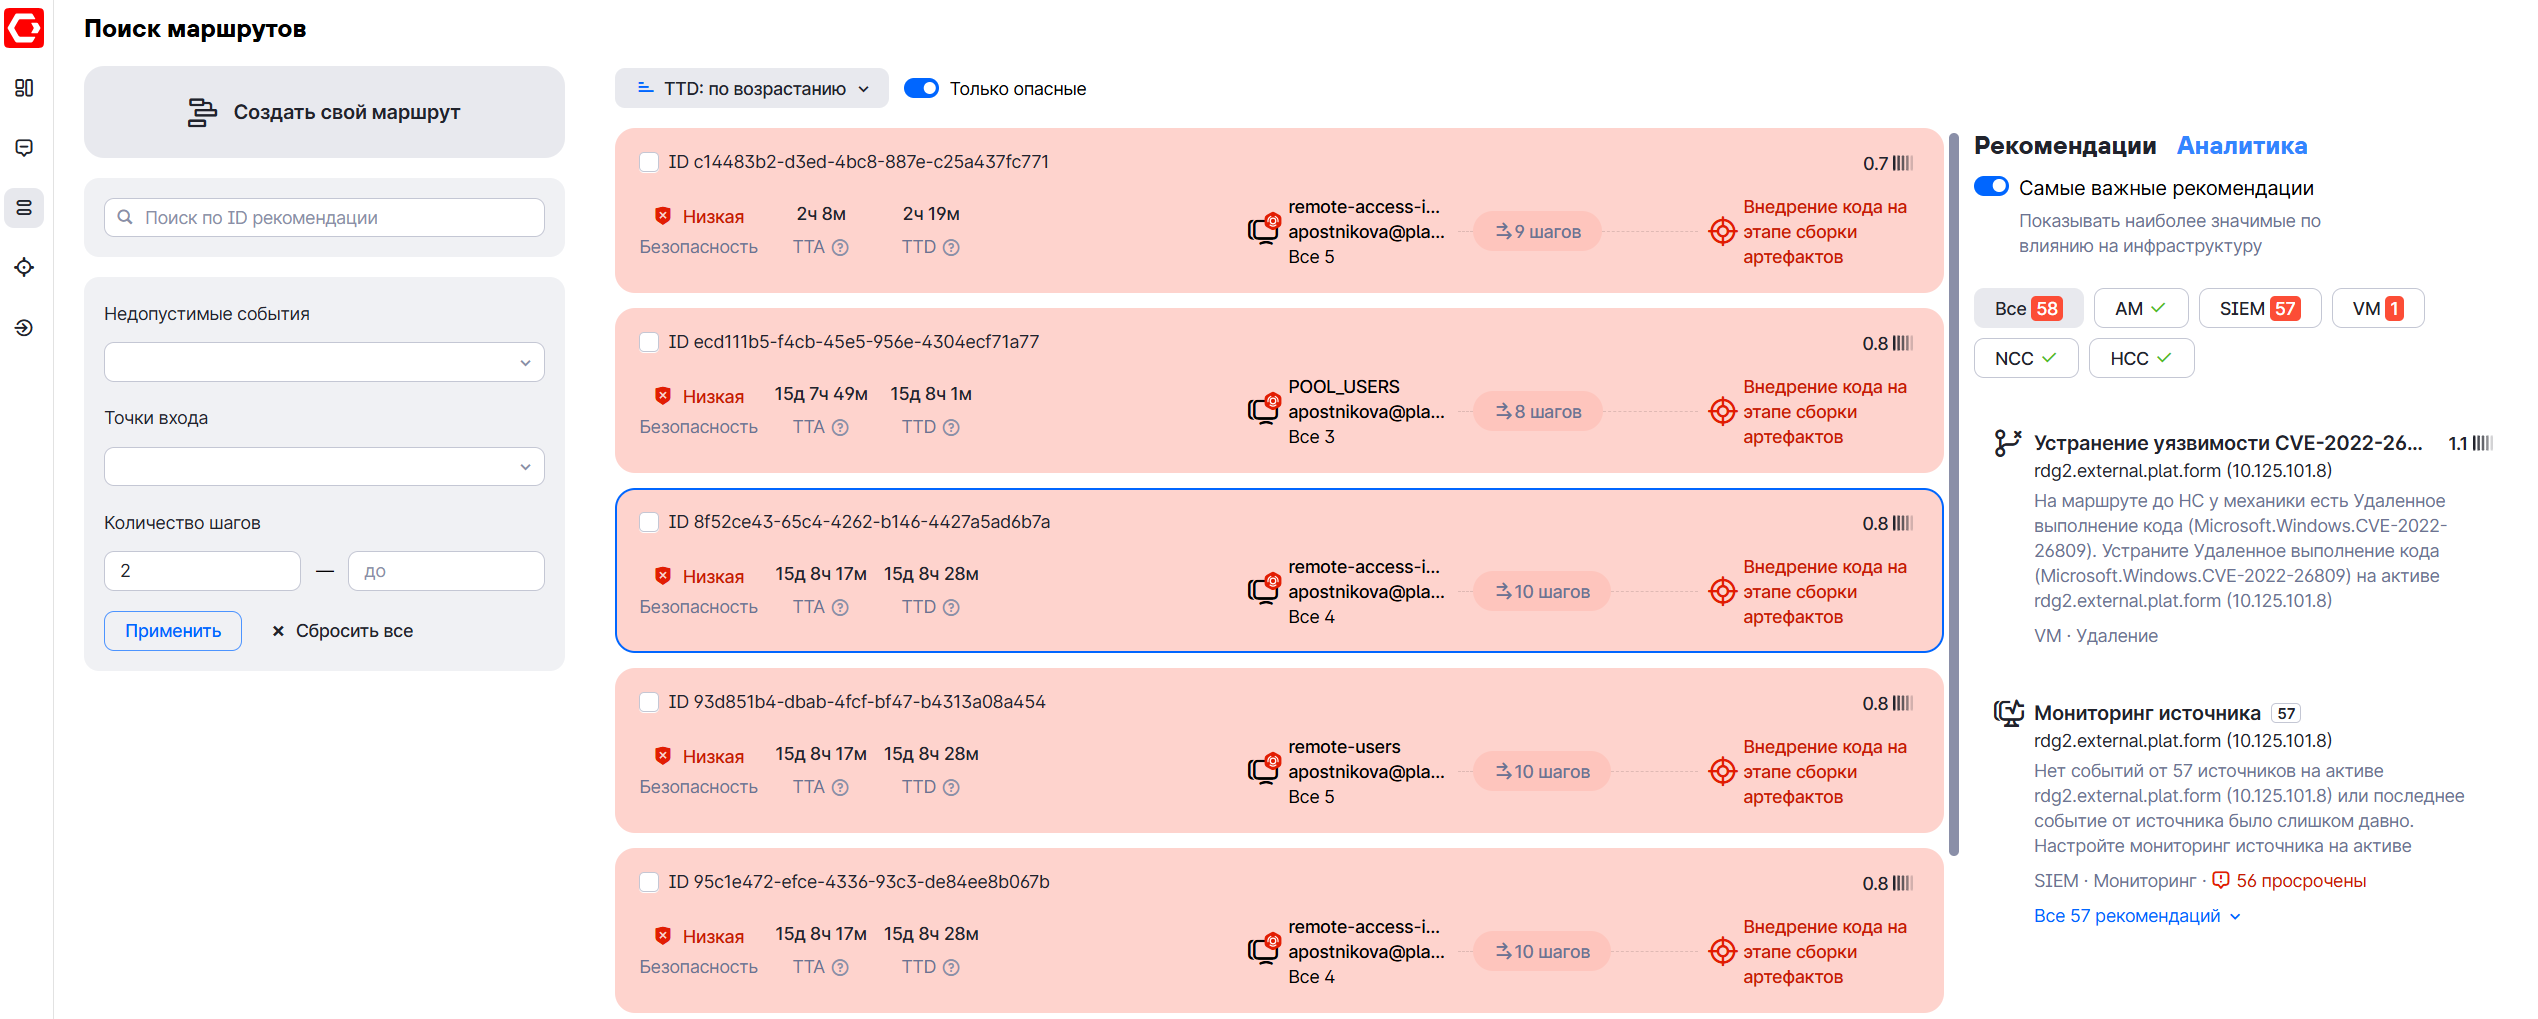Image resolution: width=2538 pixels, height=1019 pixels.
Task: Expand the 'Недопустимые события' dropdown
Action: [324, 362]
